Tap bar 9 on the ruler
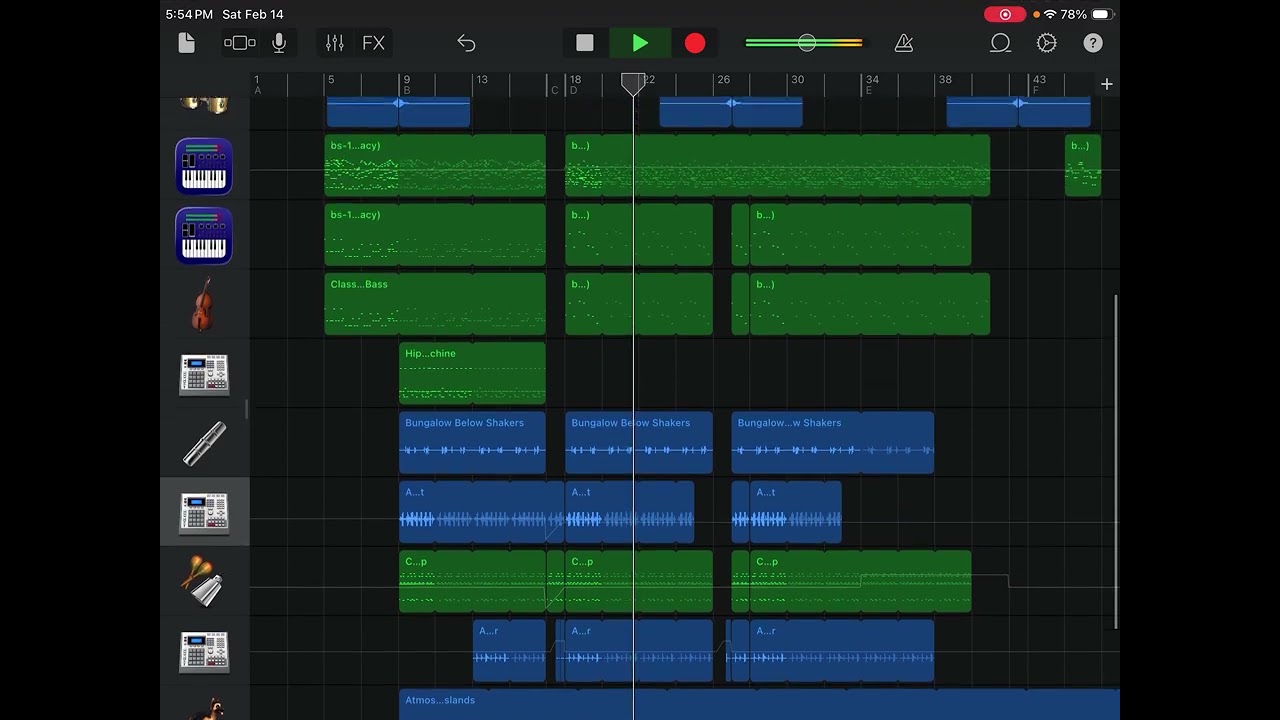This screenshot has width=1280, height=720. [405, 80]
